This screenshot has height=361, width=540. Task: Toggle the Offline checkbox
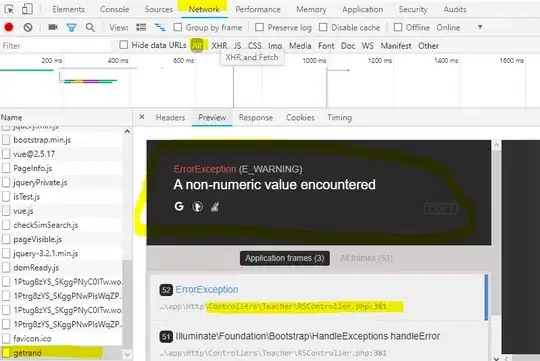tap(398, 27)
